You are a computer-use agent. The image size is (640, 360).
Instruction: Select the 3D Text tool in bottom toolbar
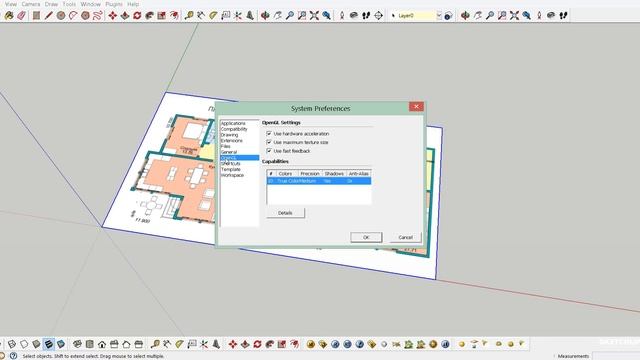click(x=216, y=344)
